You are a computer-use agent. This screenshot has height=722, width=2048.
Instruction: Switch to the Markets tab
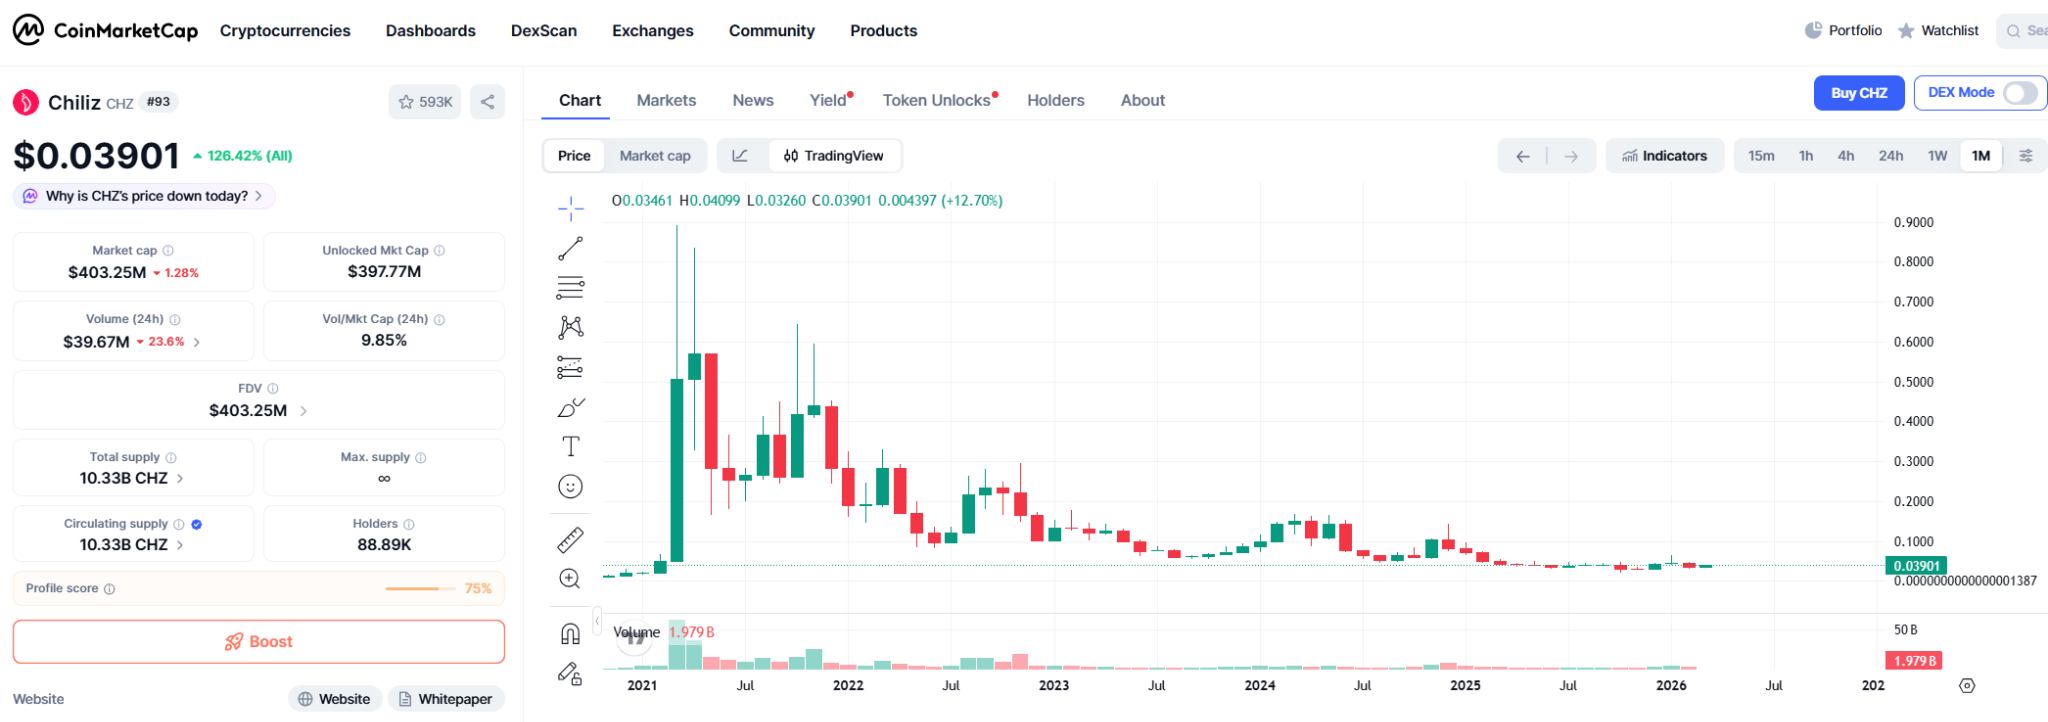[x=666, y=100]
